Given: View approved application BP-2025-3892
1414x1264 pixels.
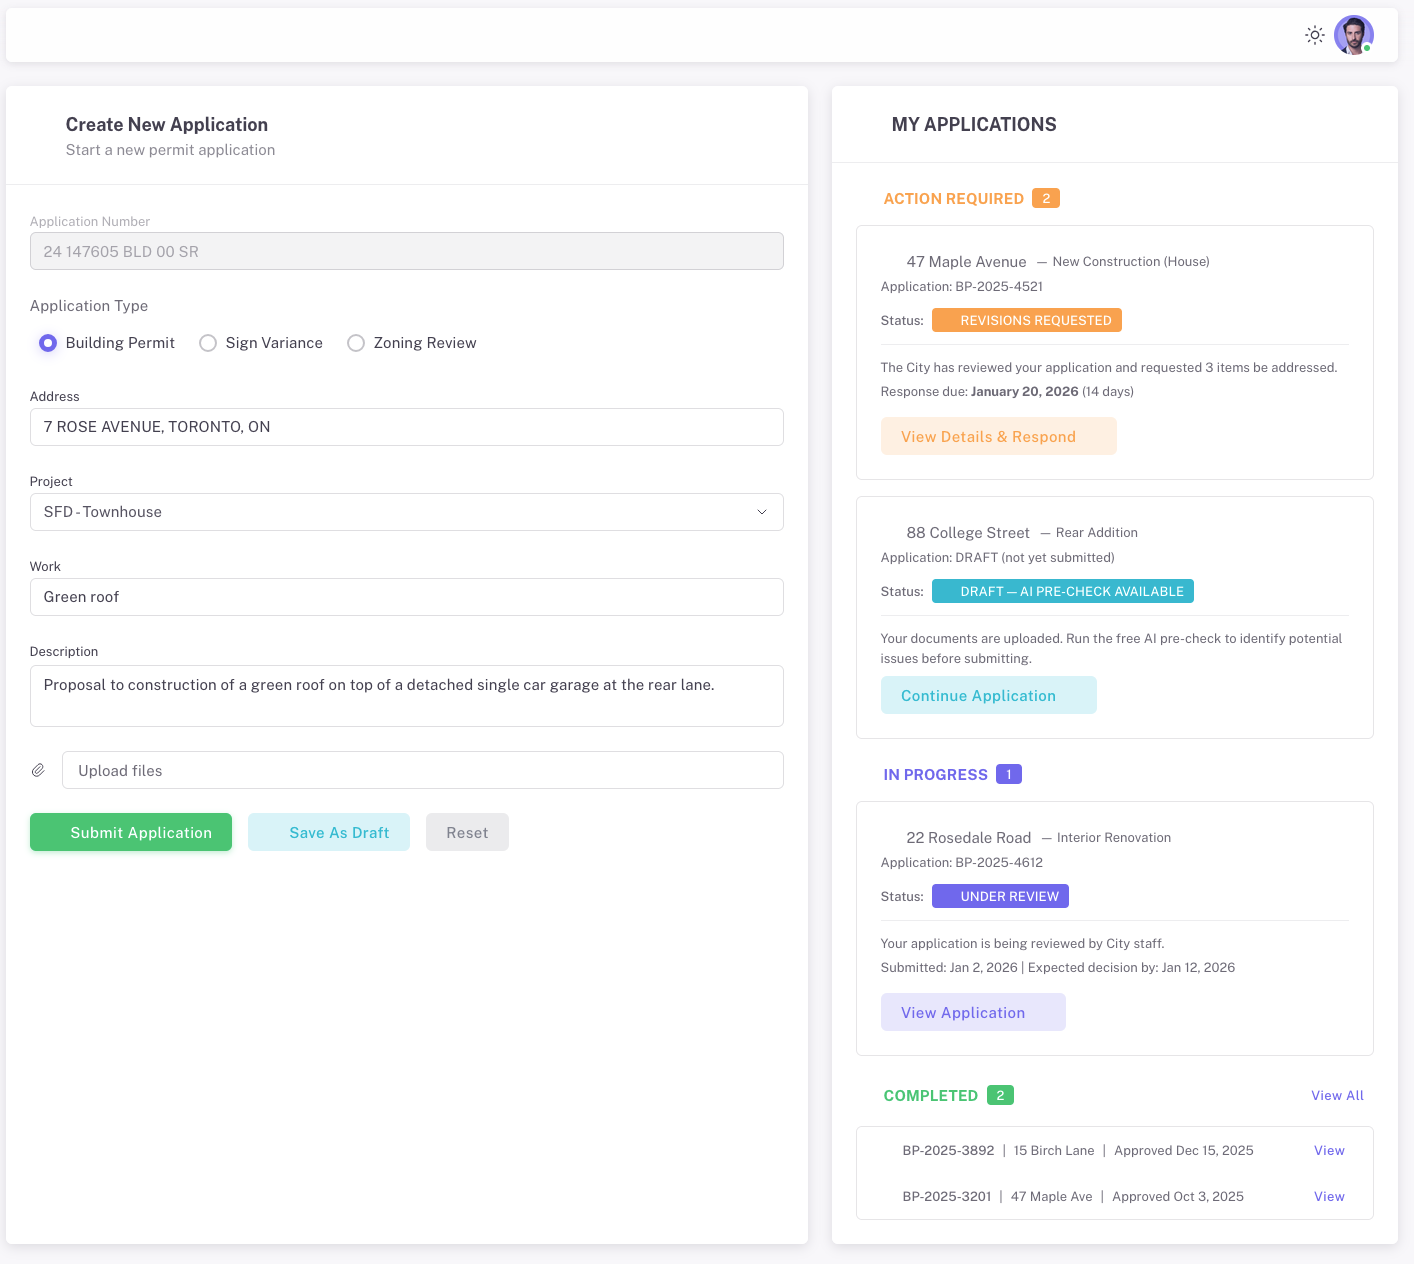Looking at the screenshot, I should coord(1329,1150).
